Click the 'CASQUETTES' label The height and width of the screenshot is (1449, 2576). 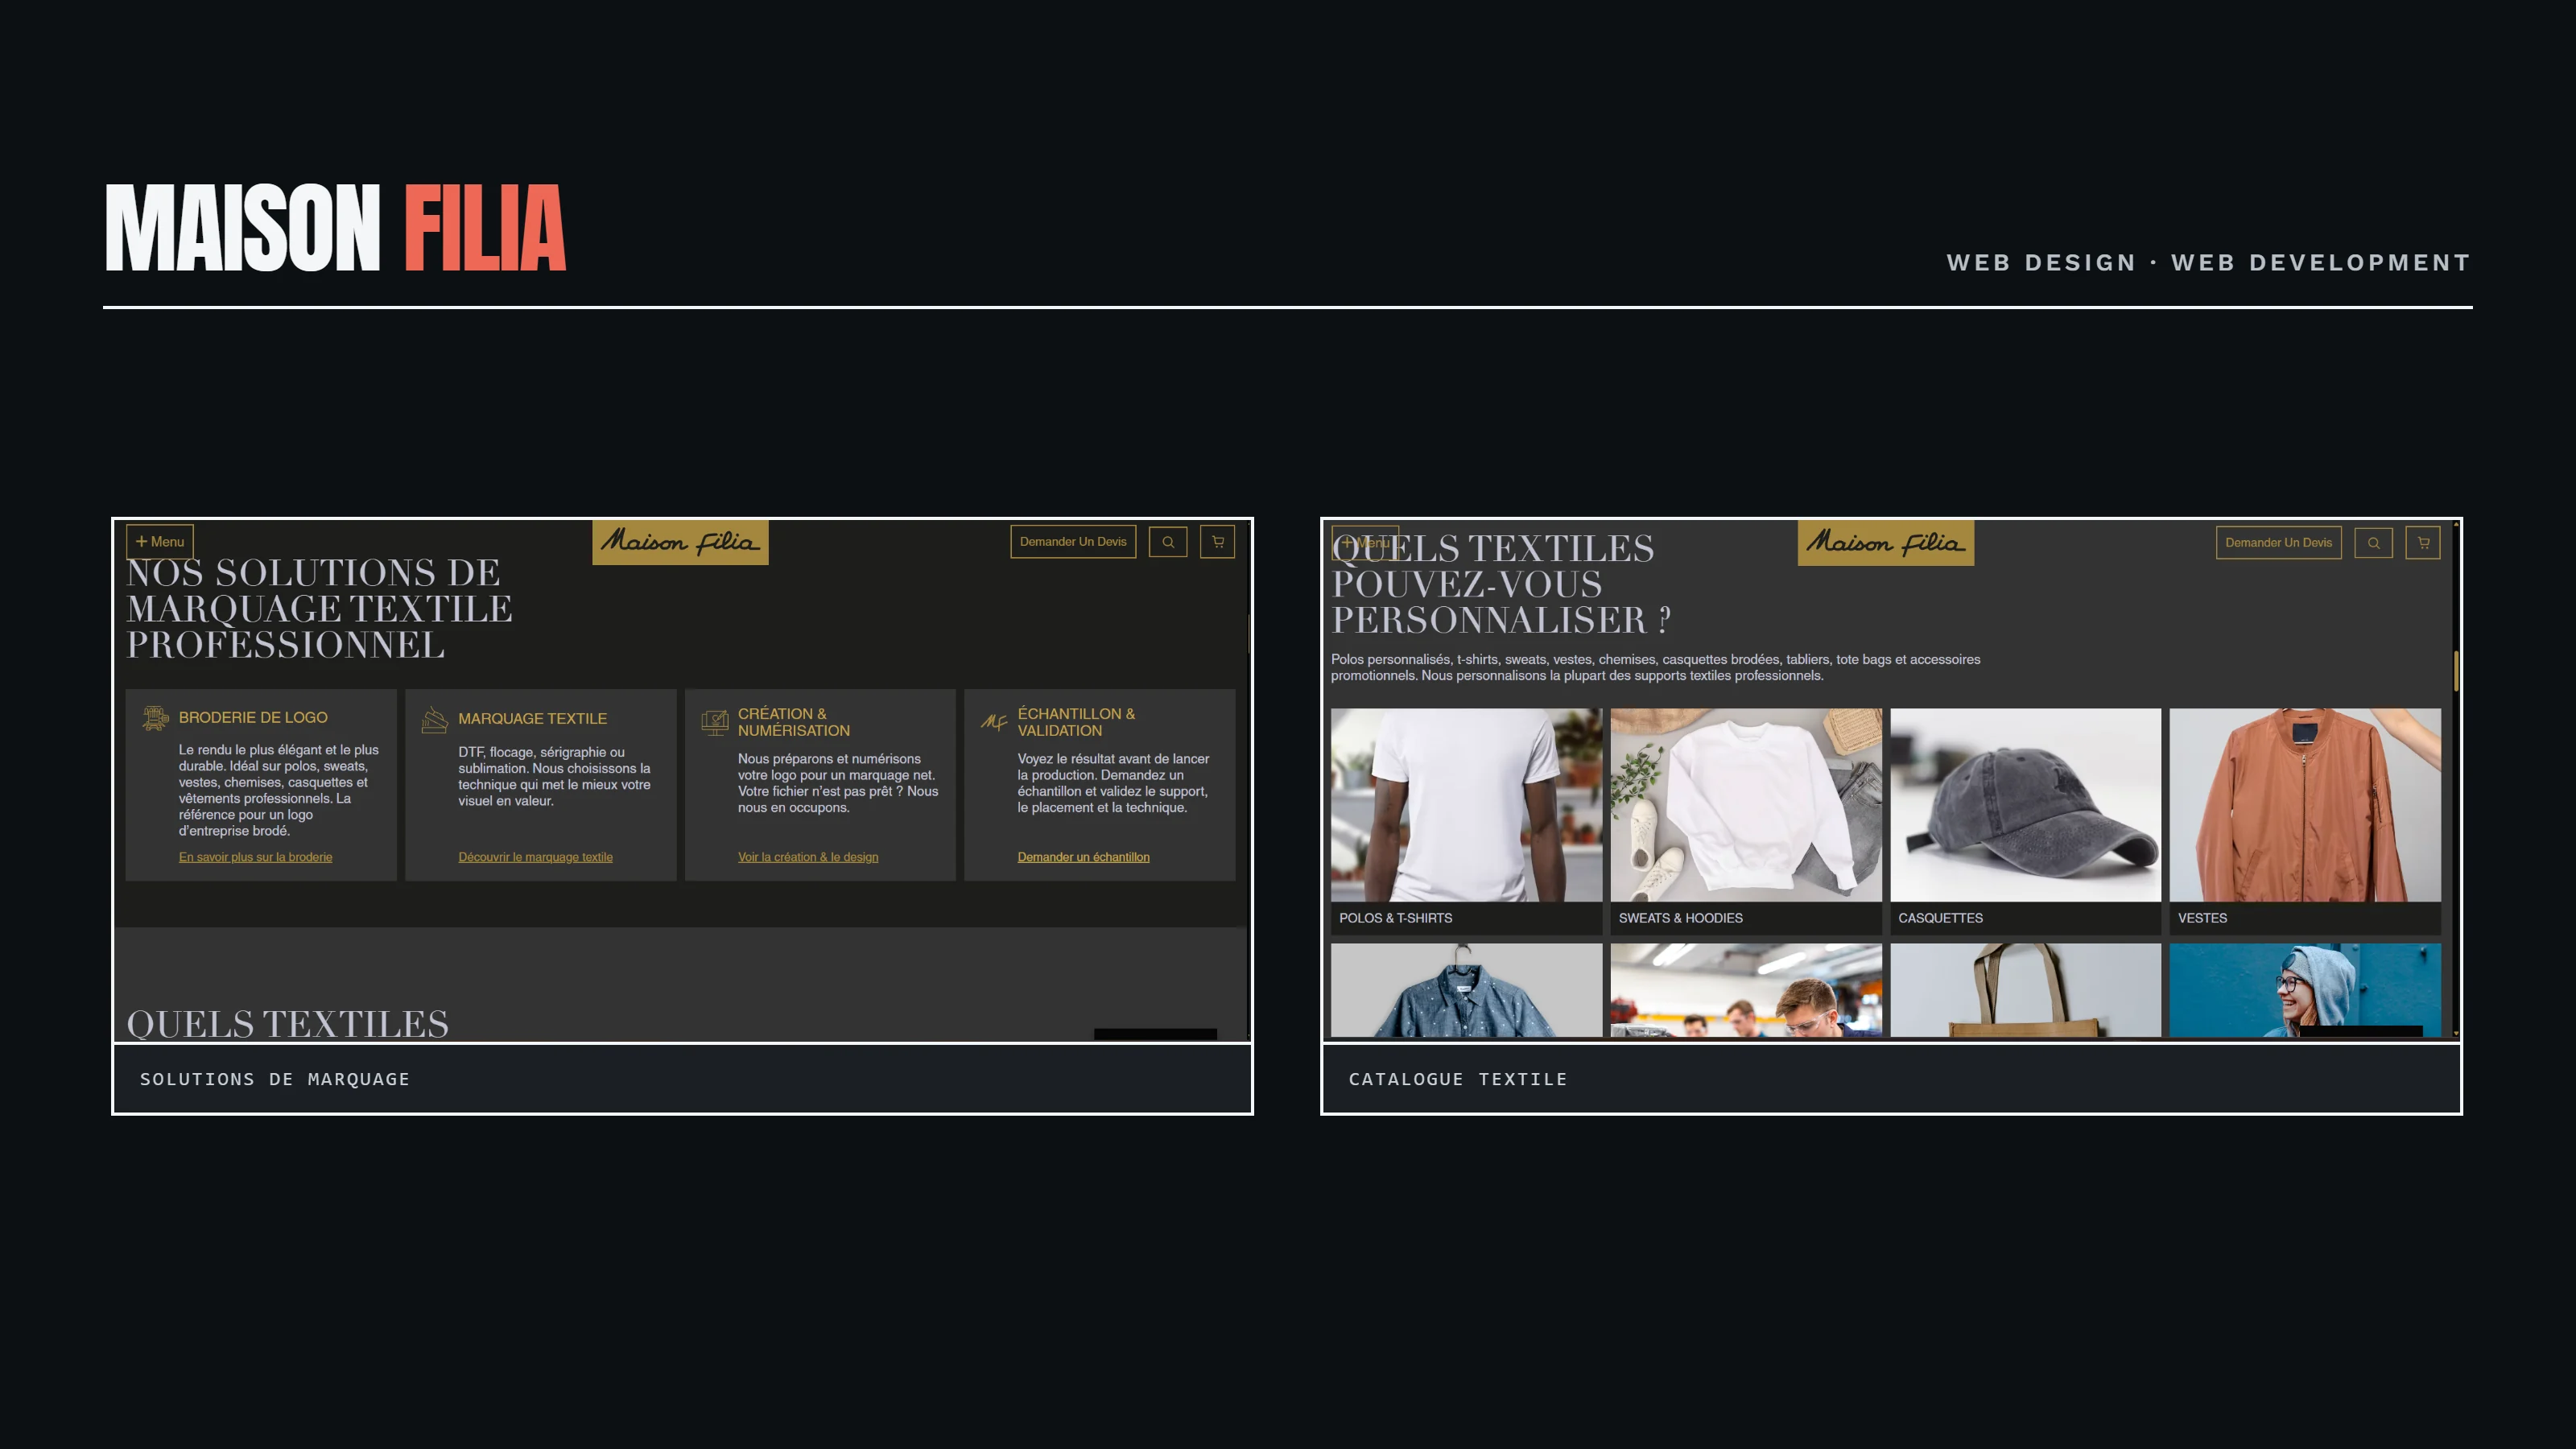click(x=1940, y=918)
